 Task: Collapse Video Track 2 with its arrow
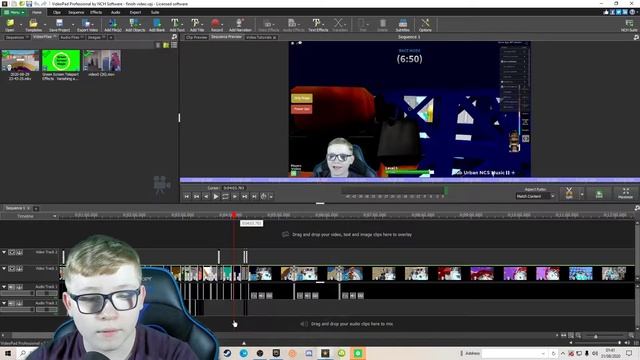4,252
